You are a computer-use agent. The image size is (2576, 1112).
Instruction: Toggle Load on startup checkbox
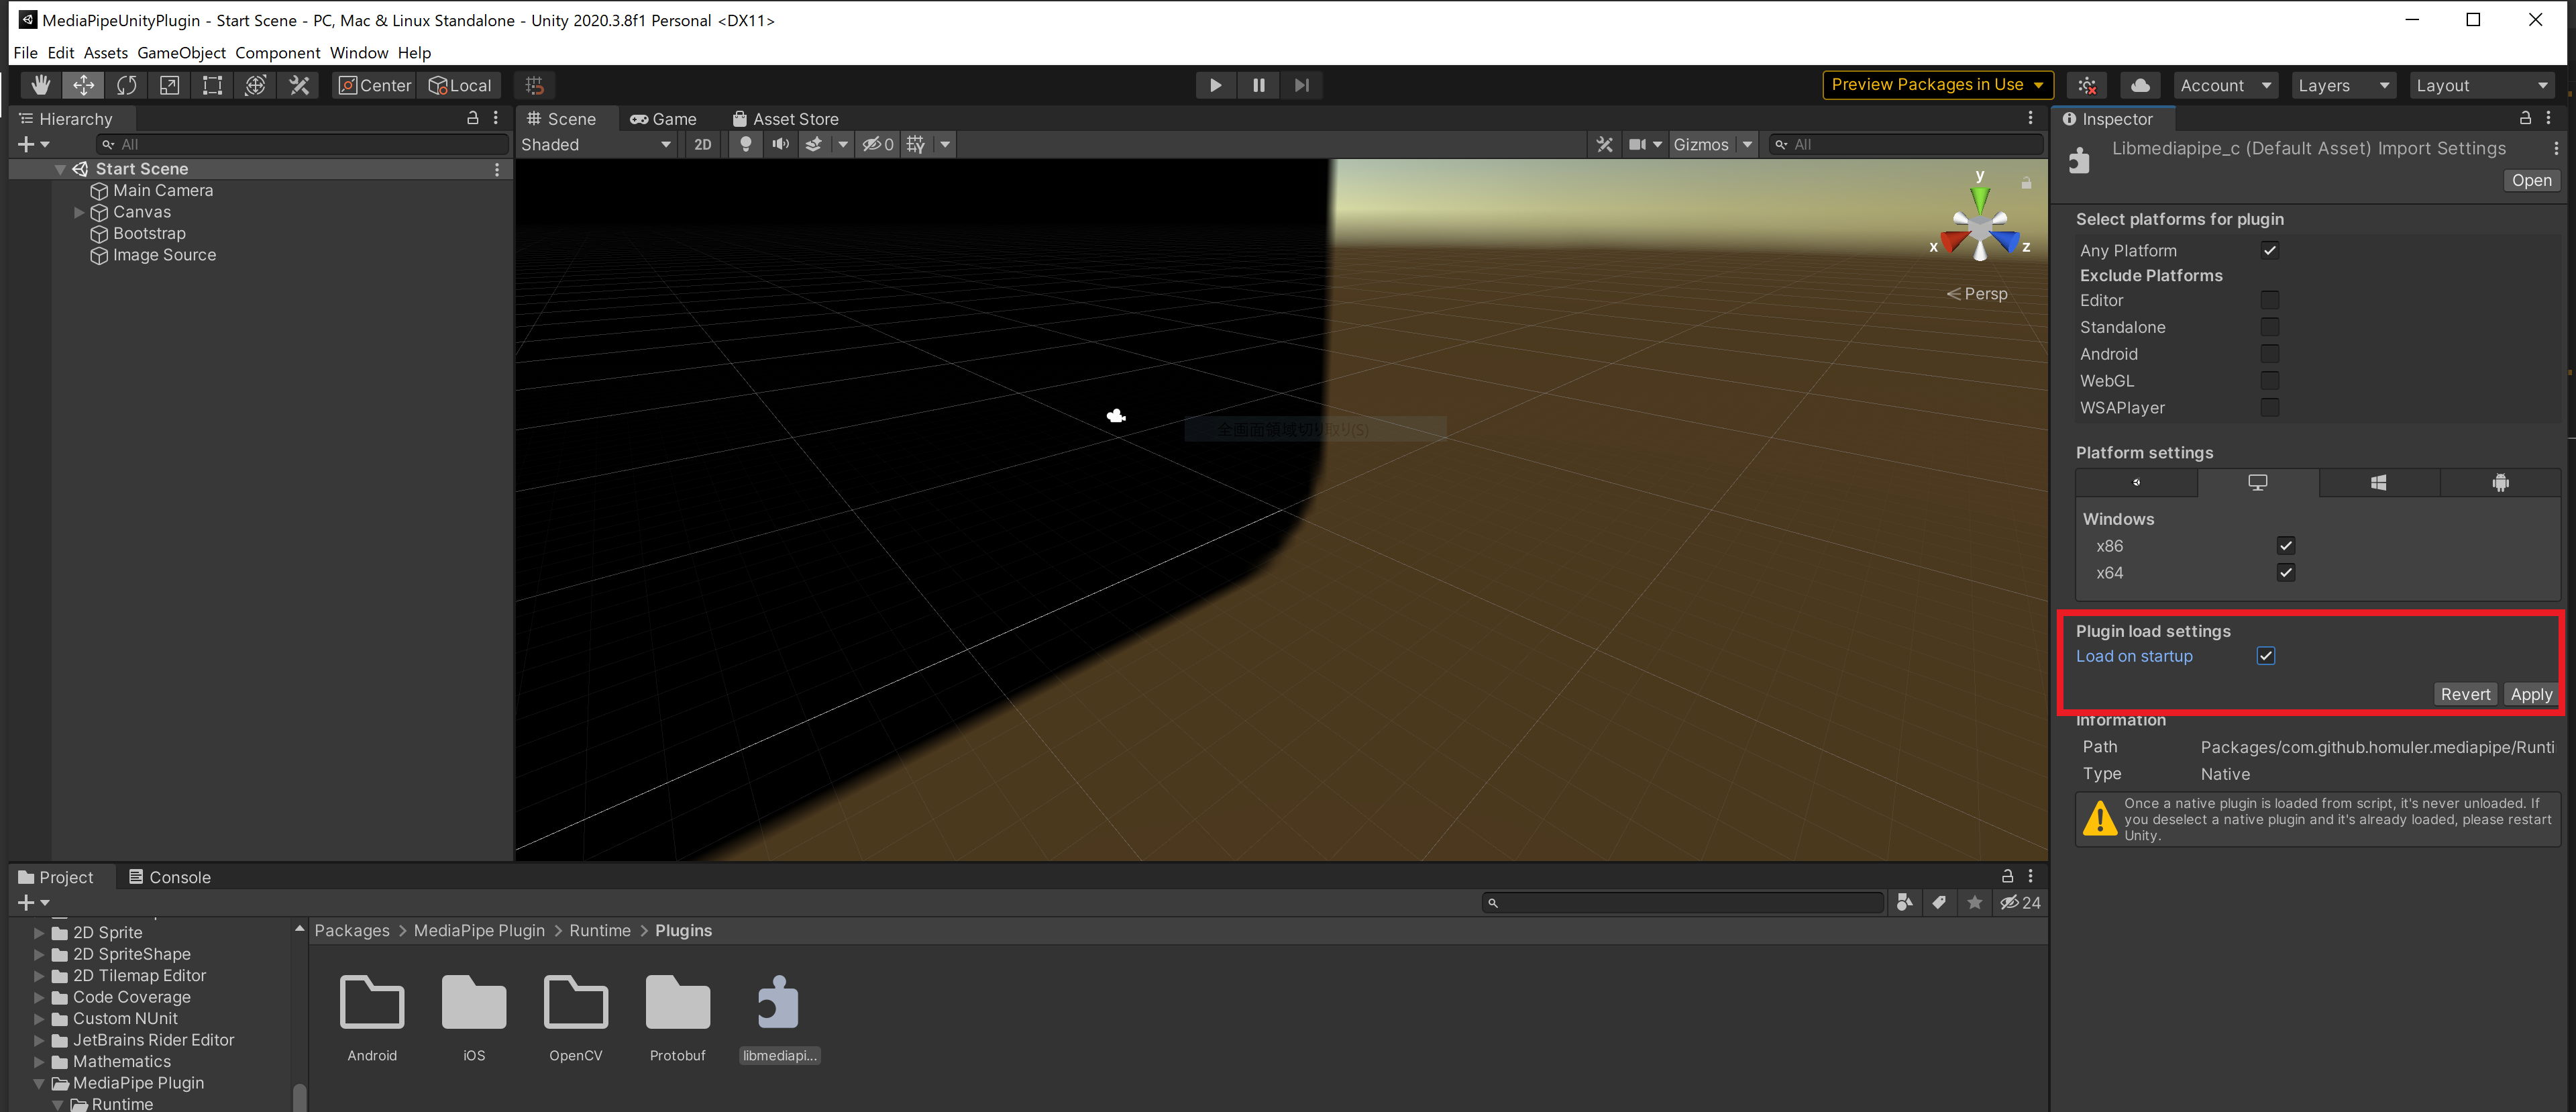pos(2266,656)
